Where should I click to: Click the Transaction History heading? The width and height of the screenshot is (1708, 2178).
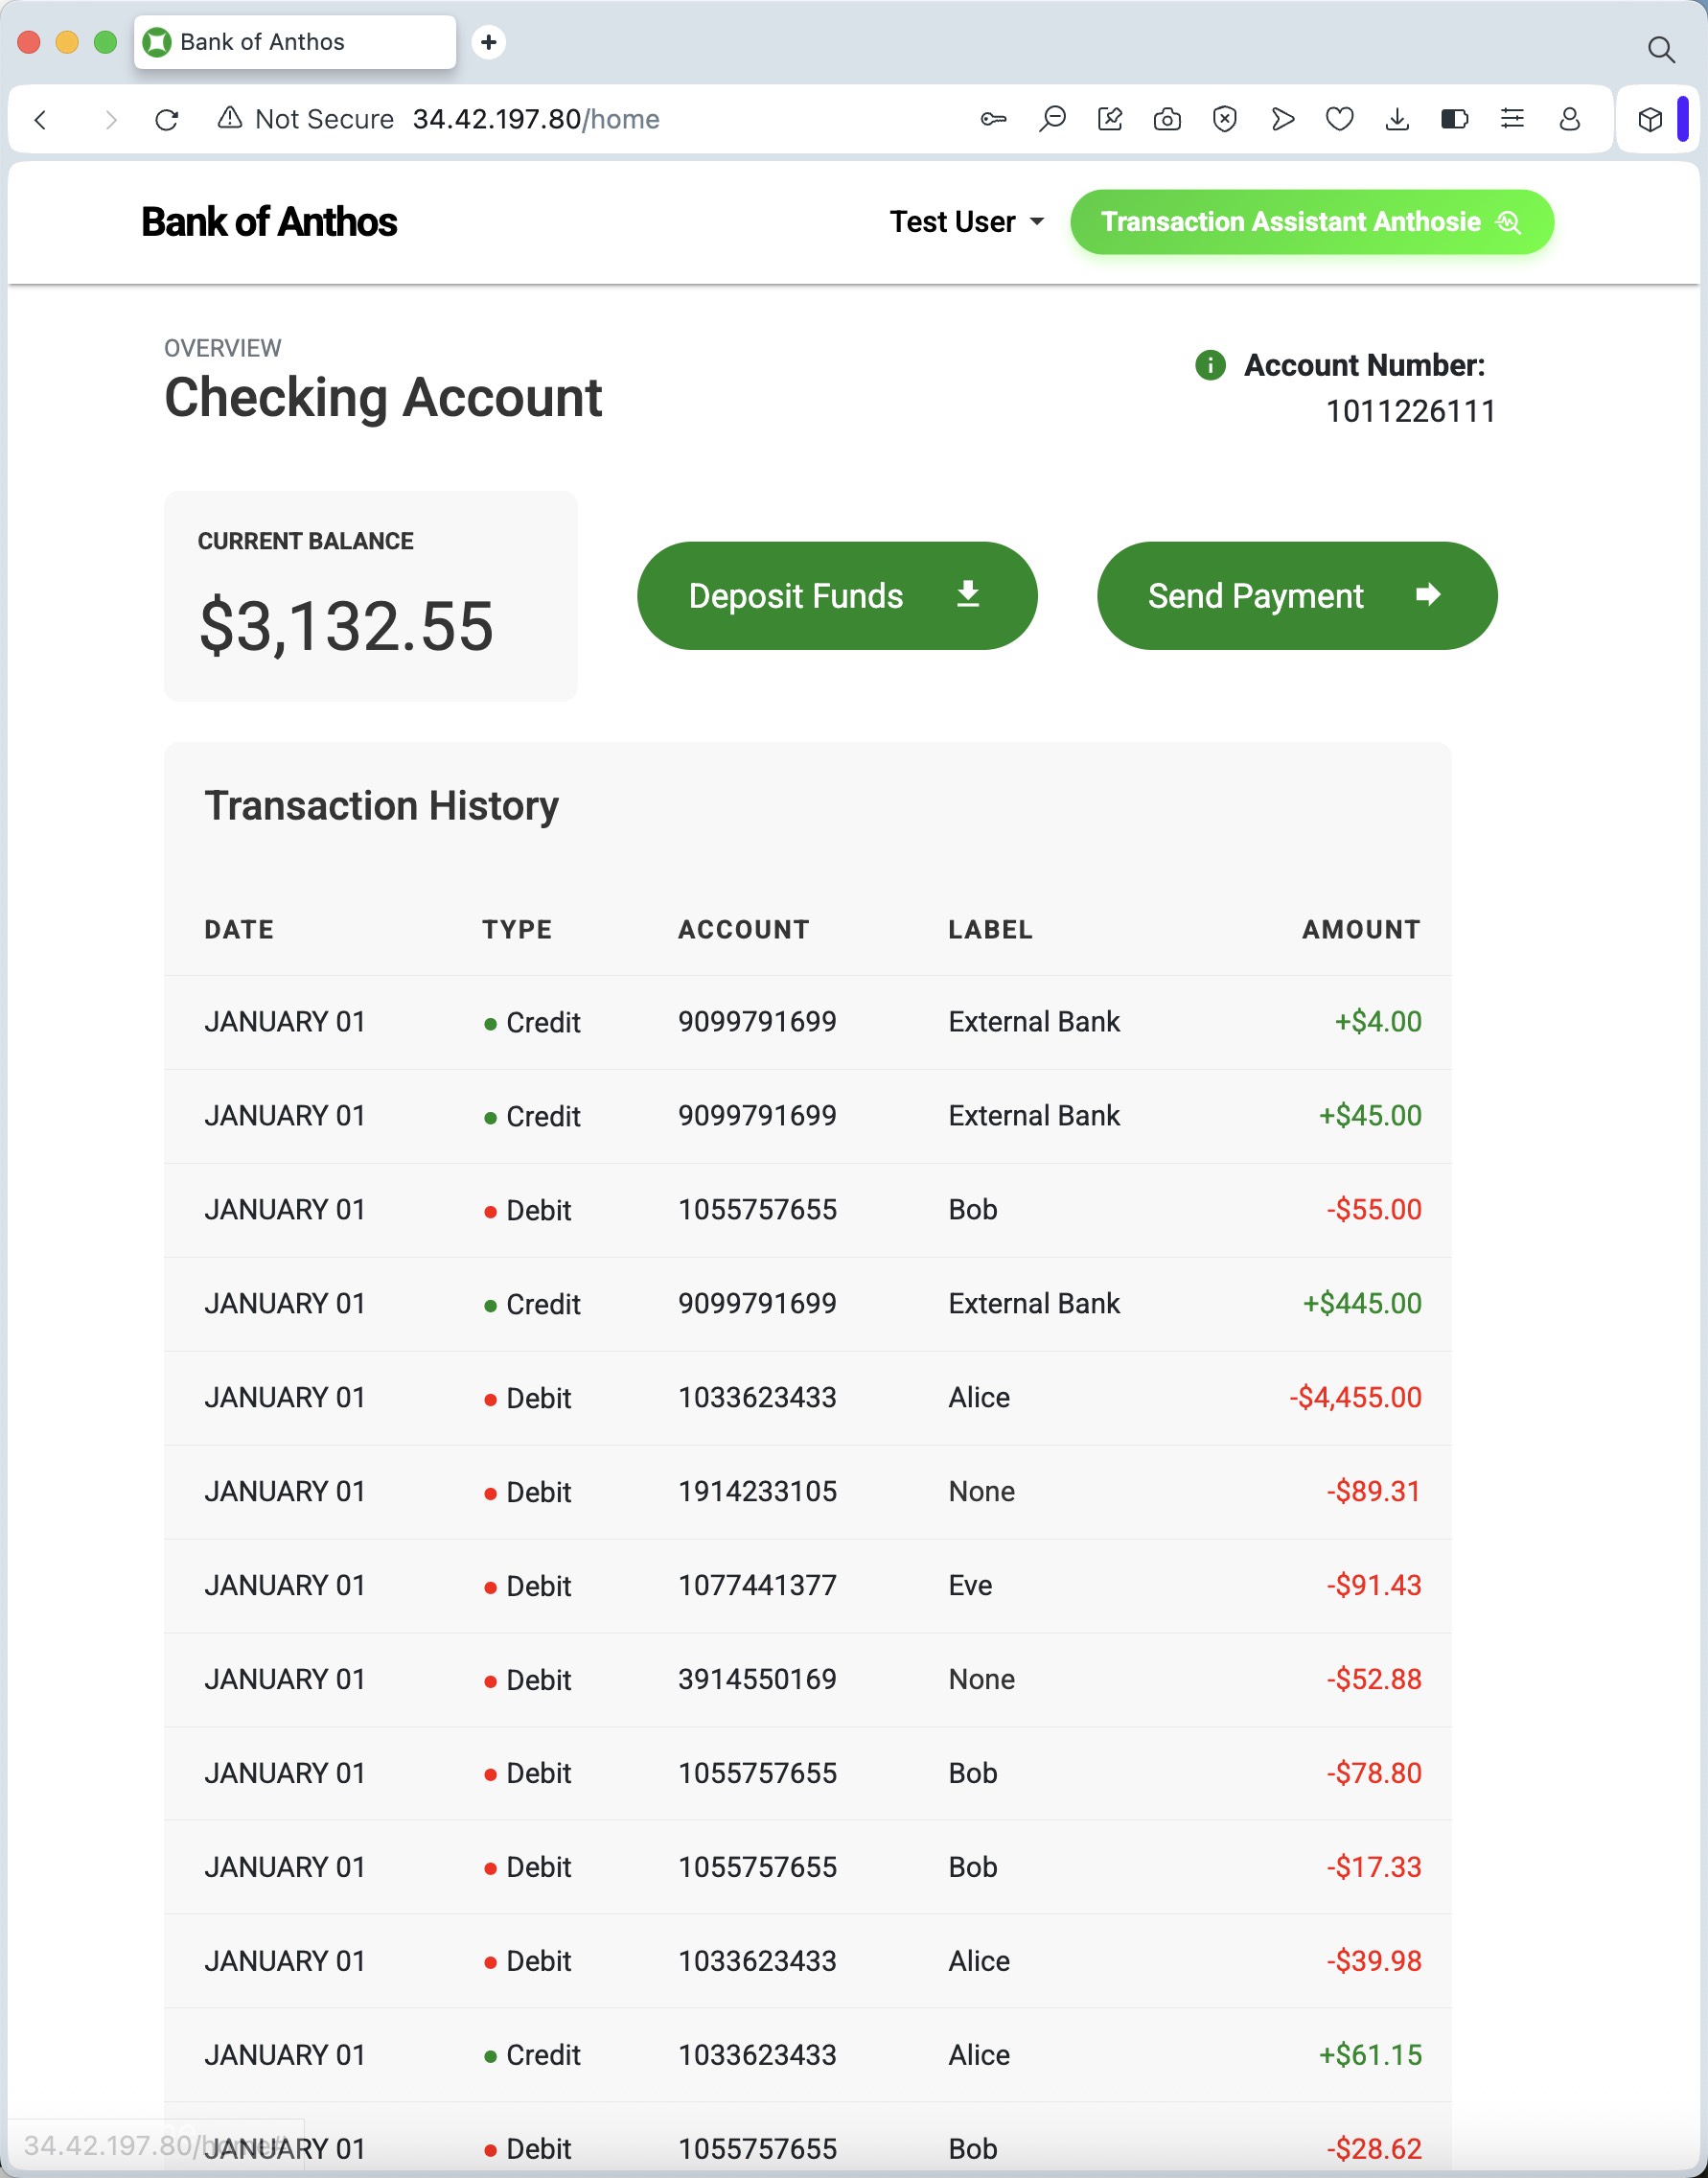pos(381,806)
